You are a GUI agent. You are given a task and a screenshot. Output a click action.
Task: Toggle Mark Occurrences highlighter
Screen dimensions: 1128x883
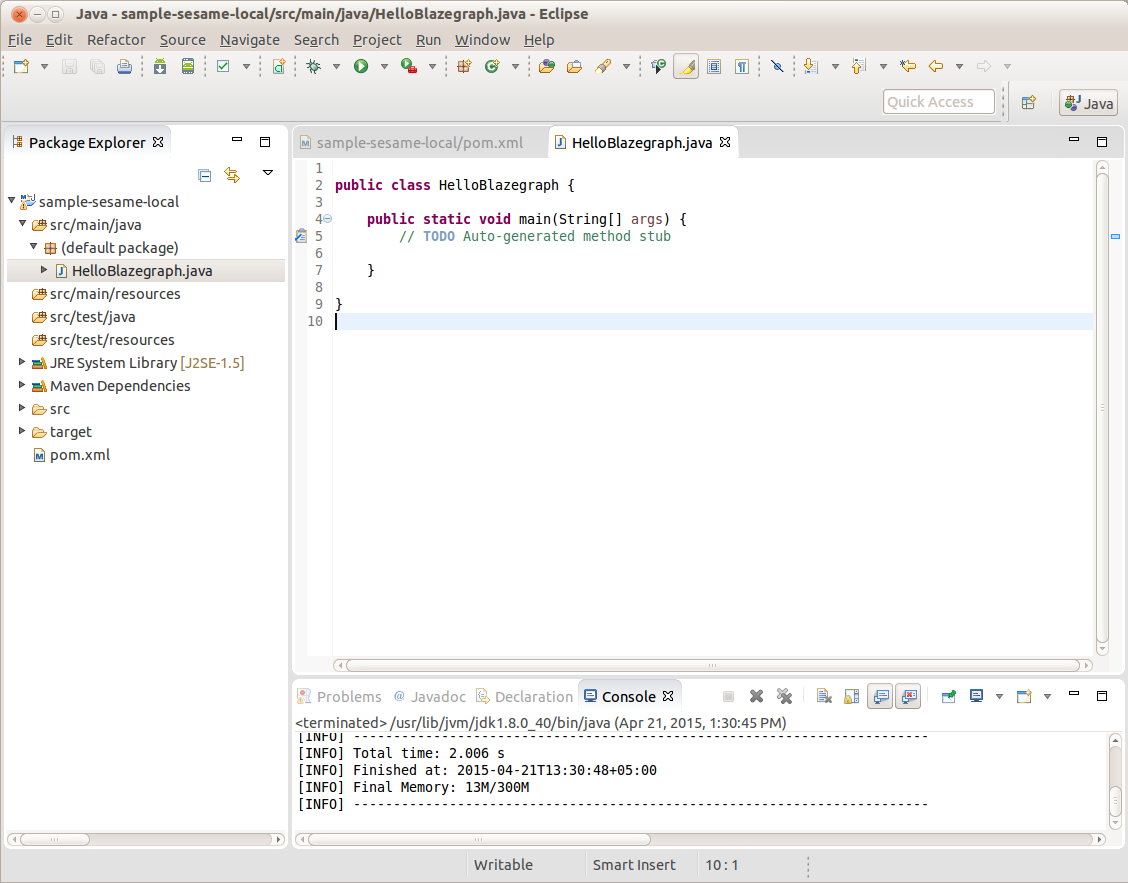[x=686, y=67]
